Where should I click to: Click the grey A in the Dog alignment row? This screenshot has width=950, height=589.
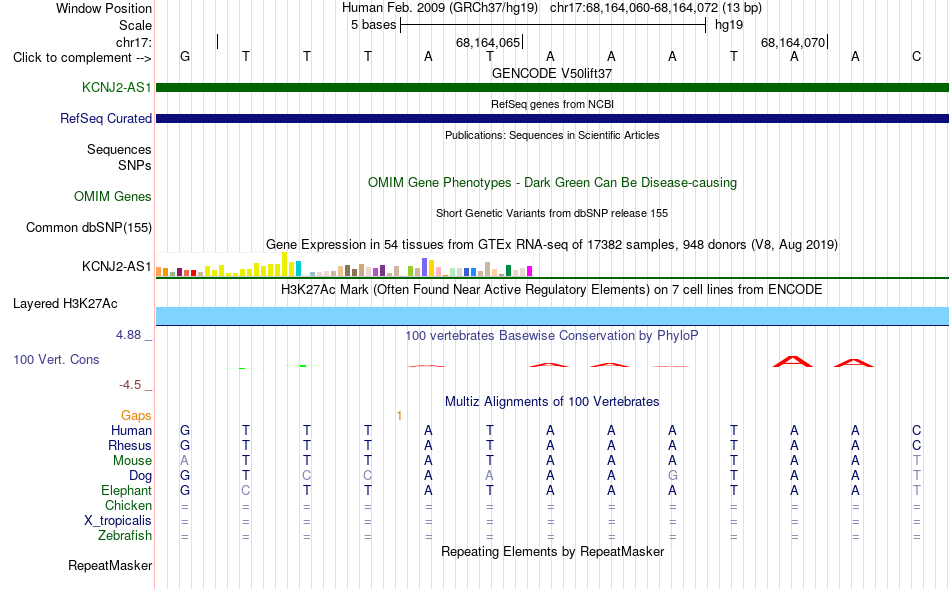point(490,476)
